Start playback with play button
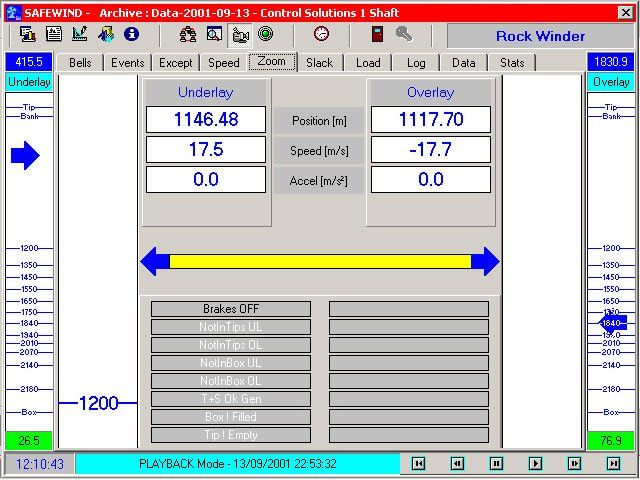The image size is (640, 480). pos(535,464)
